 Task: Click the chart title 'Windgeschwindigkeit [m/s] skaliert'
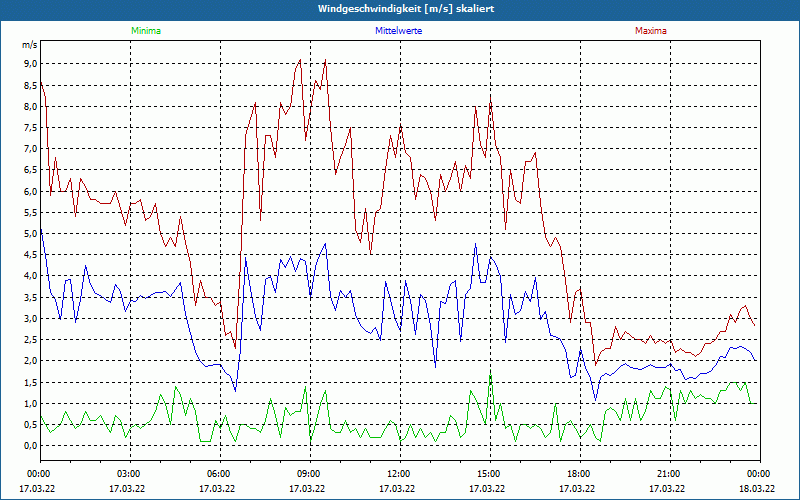[x=406, y=9]
